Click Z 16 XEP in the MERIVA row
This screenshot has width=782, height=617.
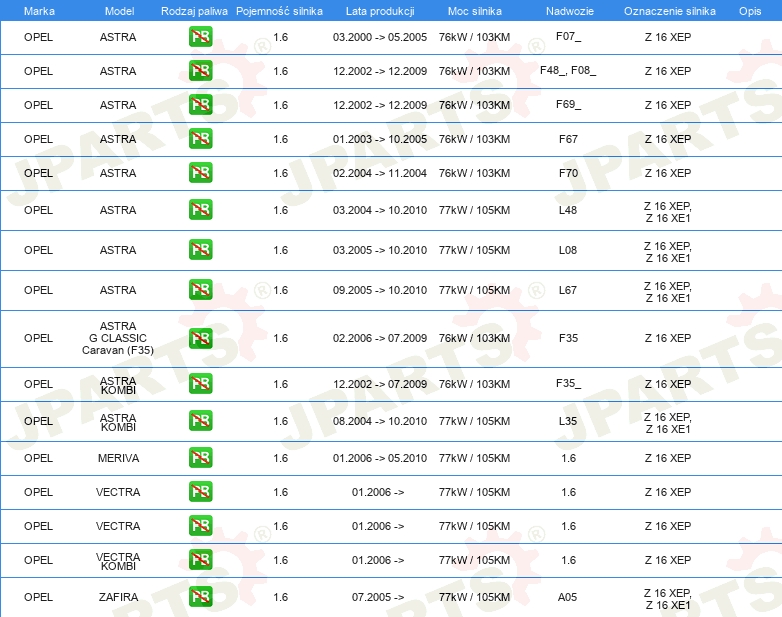pos(668,458)
